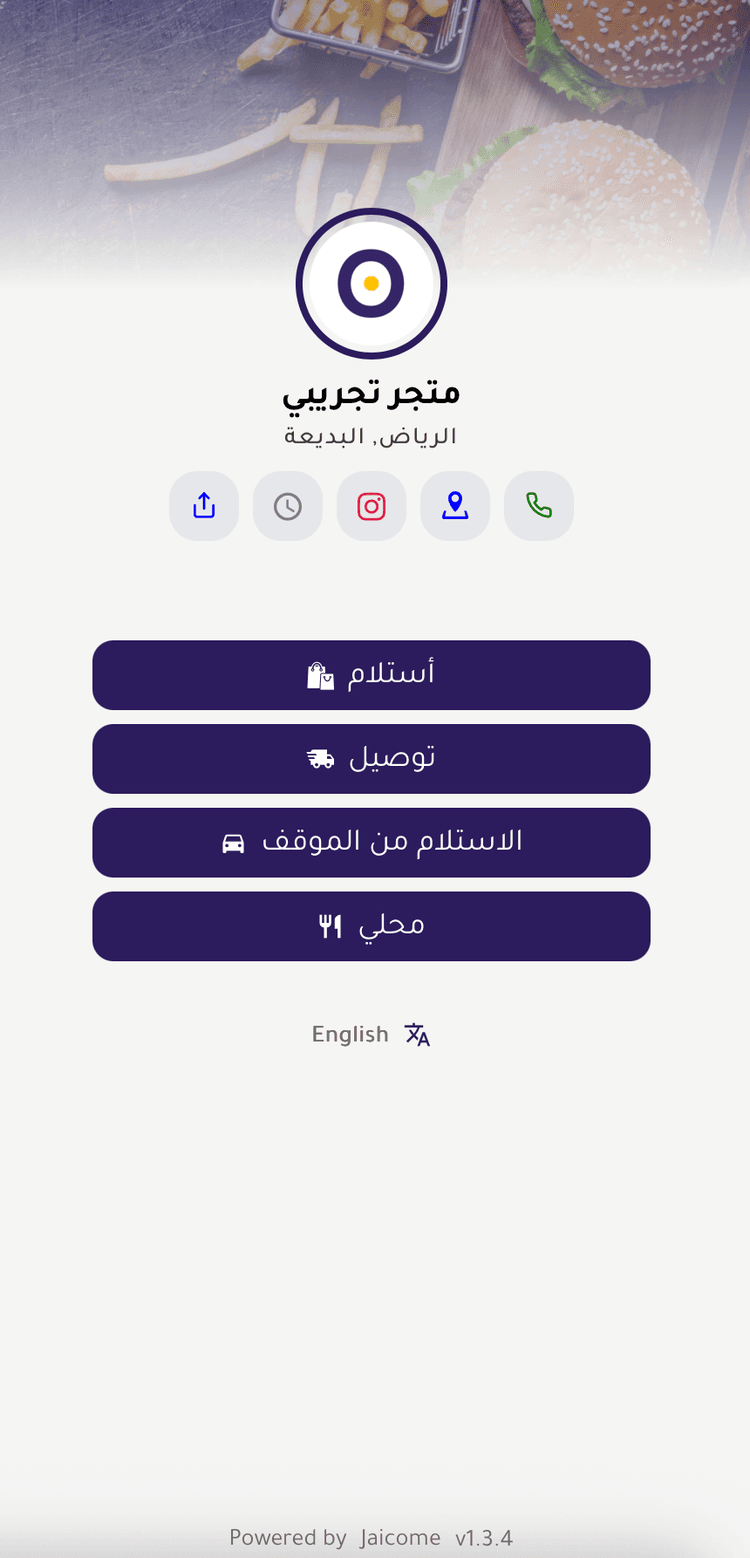Open store working hours clock icon
Screen dimensions: 750x1558
pyautogui.click(x=288, y=506)
